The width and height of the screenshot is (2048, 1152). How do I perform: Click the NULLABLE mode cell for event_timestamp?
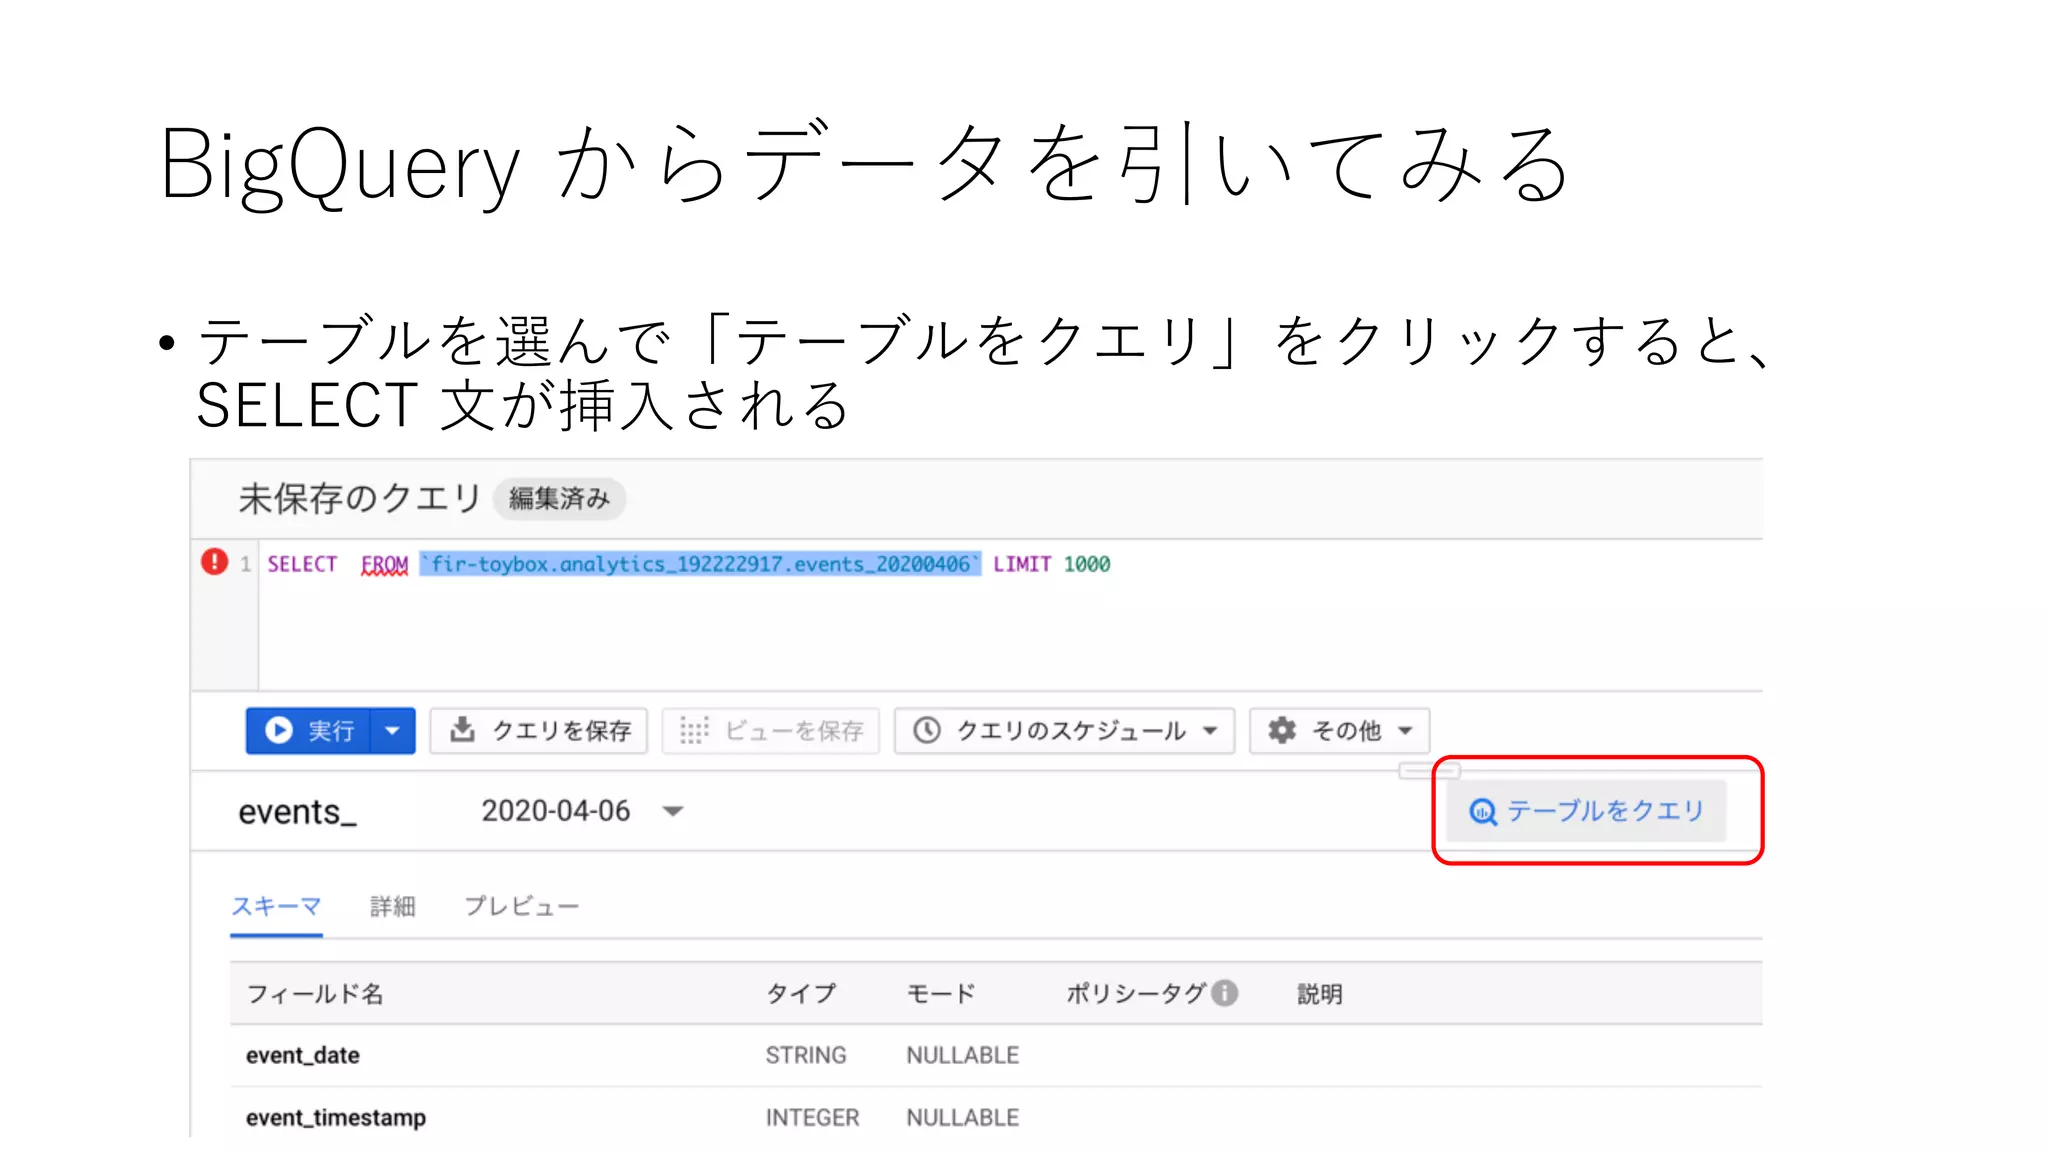[x=962, y=1117]
